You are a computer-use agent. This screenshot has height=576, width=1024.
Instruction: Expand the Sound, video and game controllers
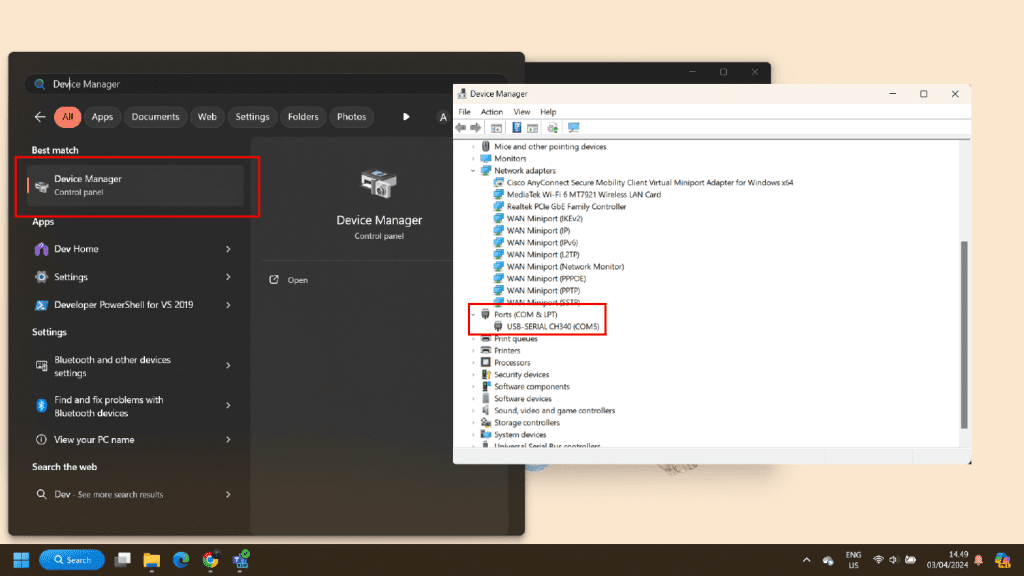[x=473, y=411]
